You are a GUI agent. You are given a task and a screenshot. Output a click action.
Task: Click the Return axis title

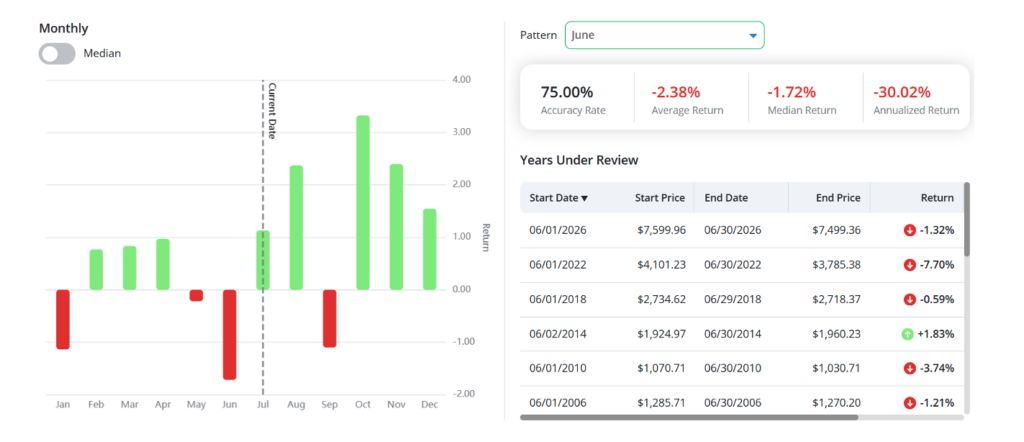coord(485,237)
